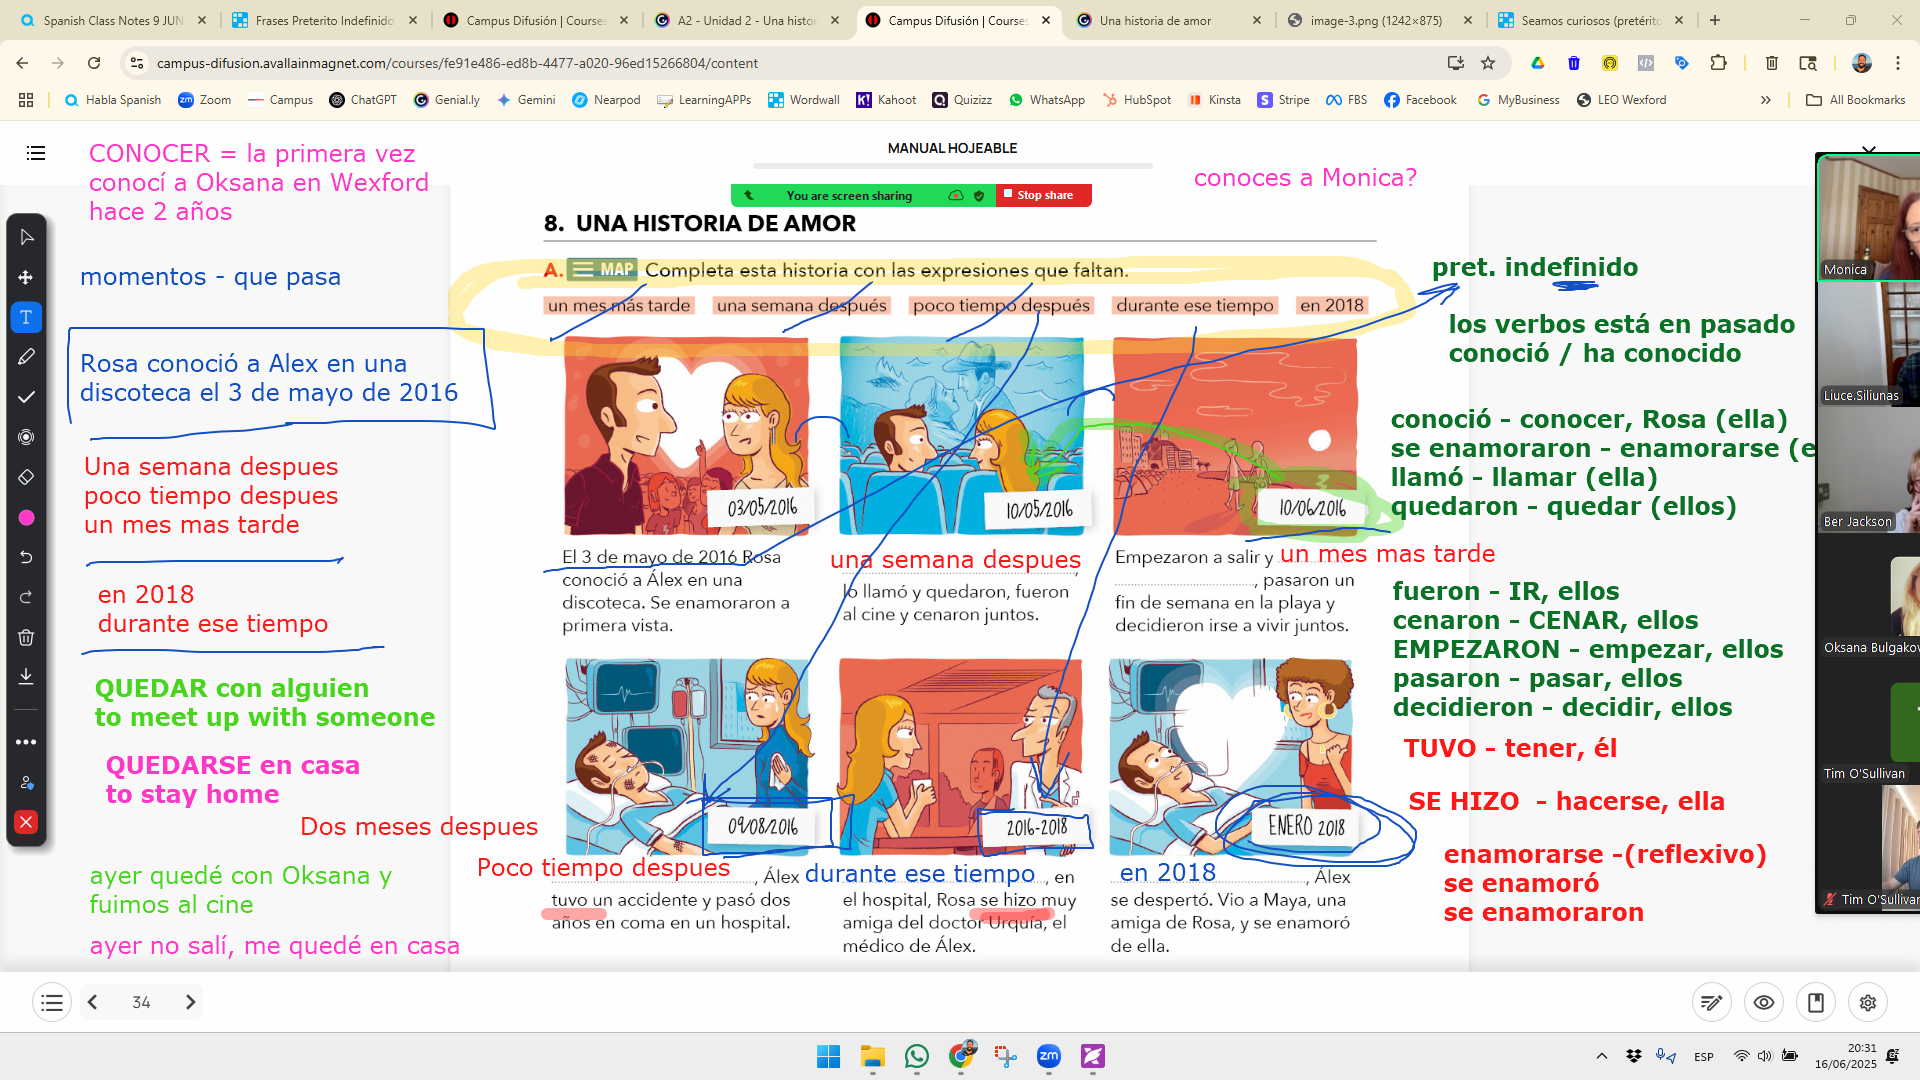Go to the next page of the manual
Viewport: 1920px width, 1080px height.
190,1002
